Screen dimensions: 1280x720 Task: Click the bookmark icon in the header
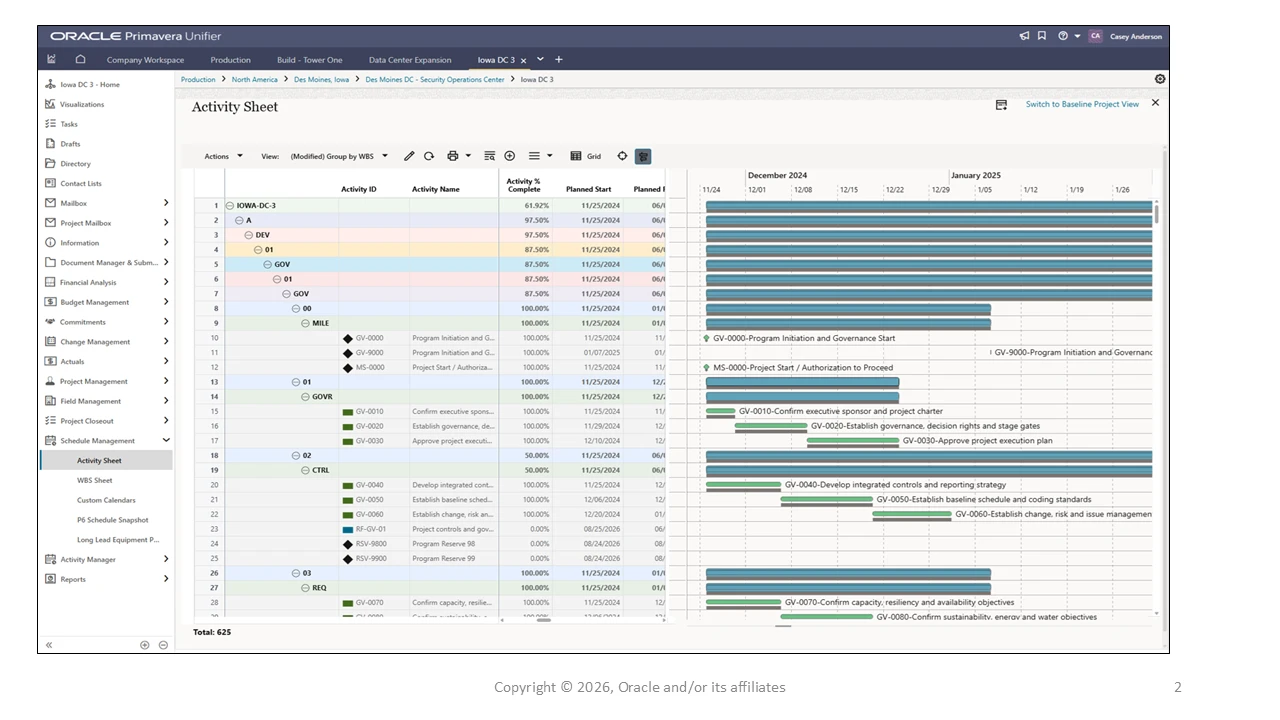coord(1042,36)
